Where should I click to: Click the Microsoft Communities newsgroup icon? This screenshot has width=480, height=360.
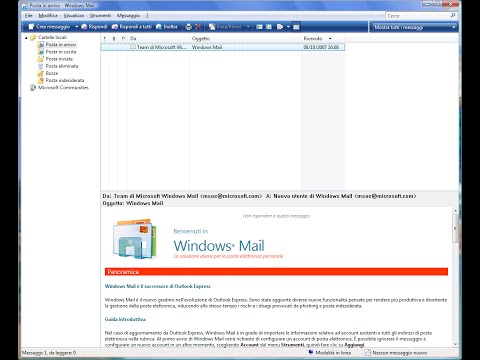point(33,87)
